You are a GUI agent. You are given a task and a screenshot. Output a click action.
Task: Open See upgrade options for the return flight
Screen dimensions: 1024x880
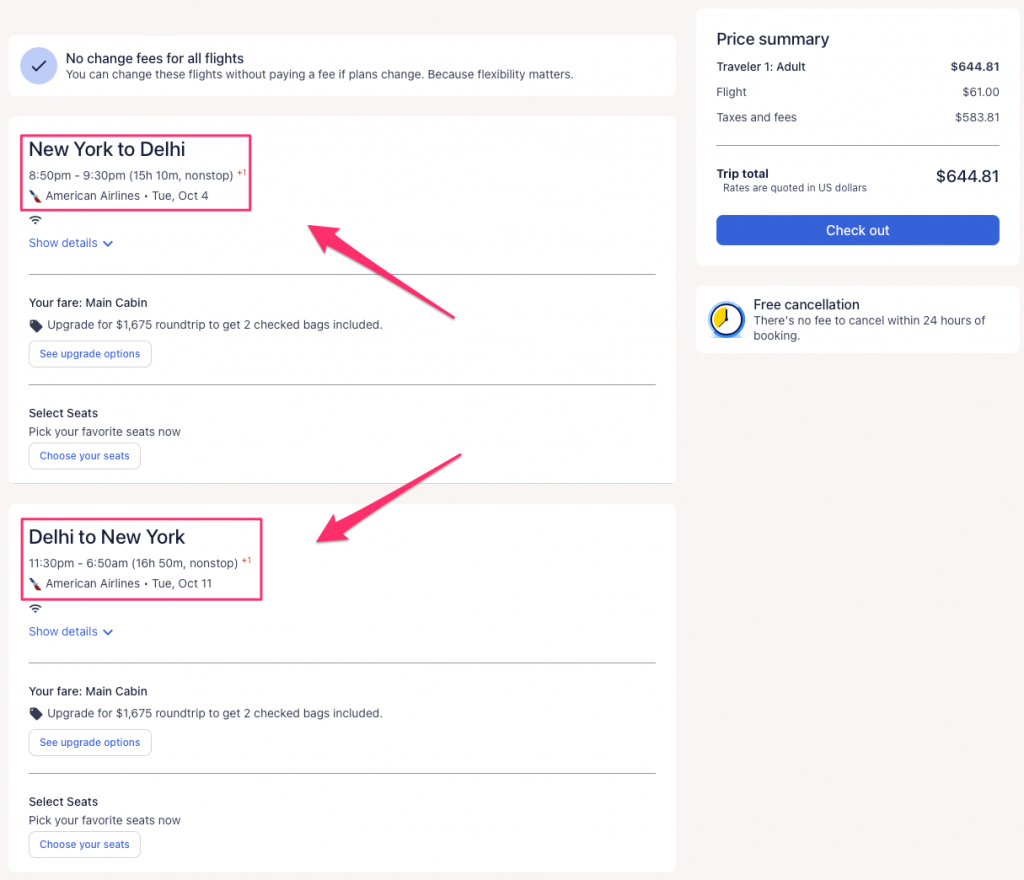(90, 743)
